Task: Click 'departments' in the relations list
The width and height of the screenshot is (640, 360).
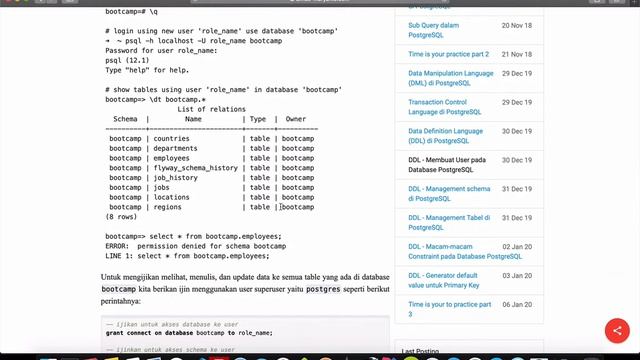Action: tap(176, 148)
